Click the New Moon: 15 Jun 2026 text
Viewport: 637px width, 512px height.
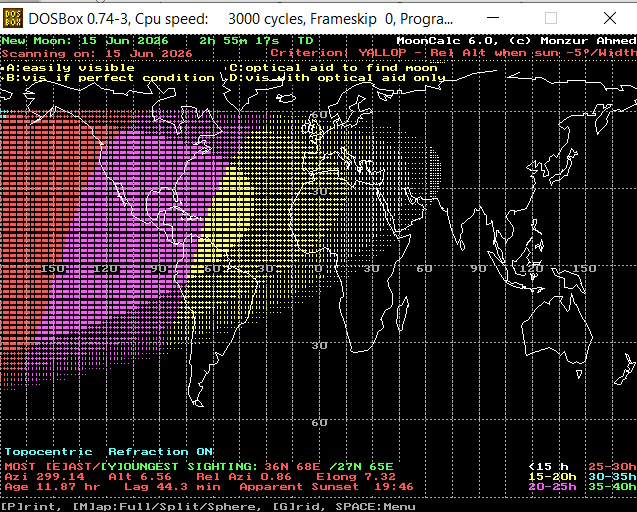point(84,41)
